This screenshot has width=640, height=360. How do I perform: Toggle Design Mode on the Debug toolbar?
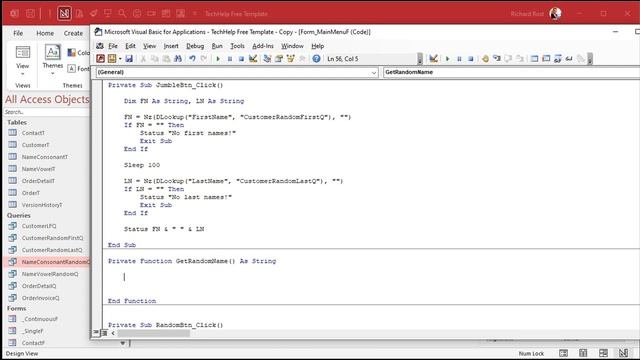(433, 59)
